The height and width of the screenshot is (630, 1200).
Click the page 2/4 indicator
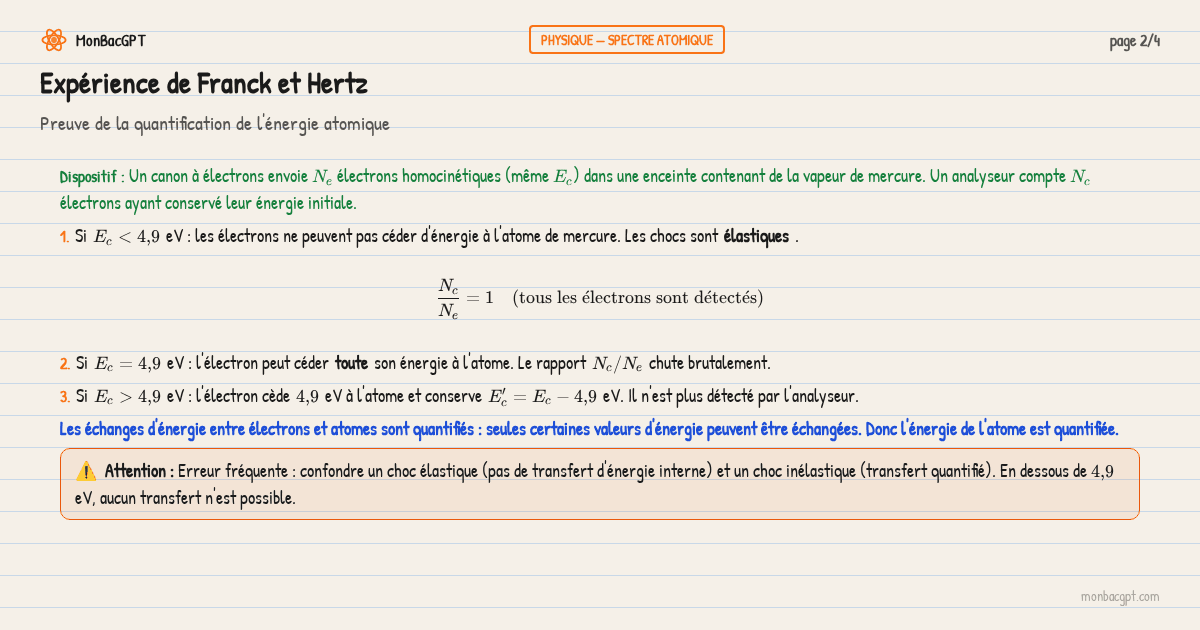pyautogui.click(x=1134, y=41)
